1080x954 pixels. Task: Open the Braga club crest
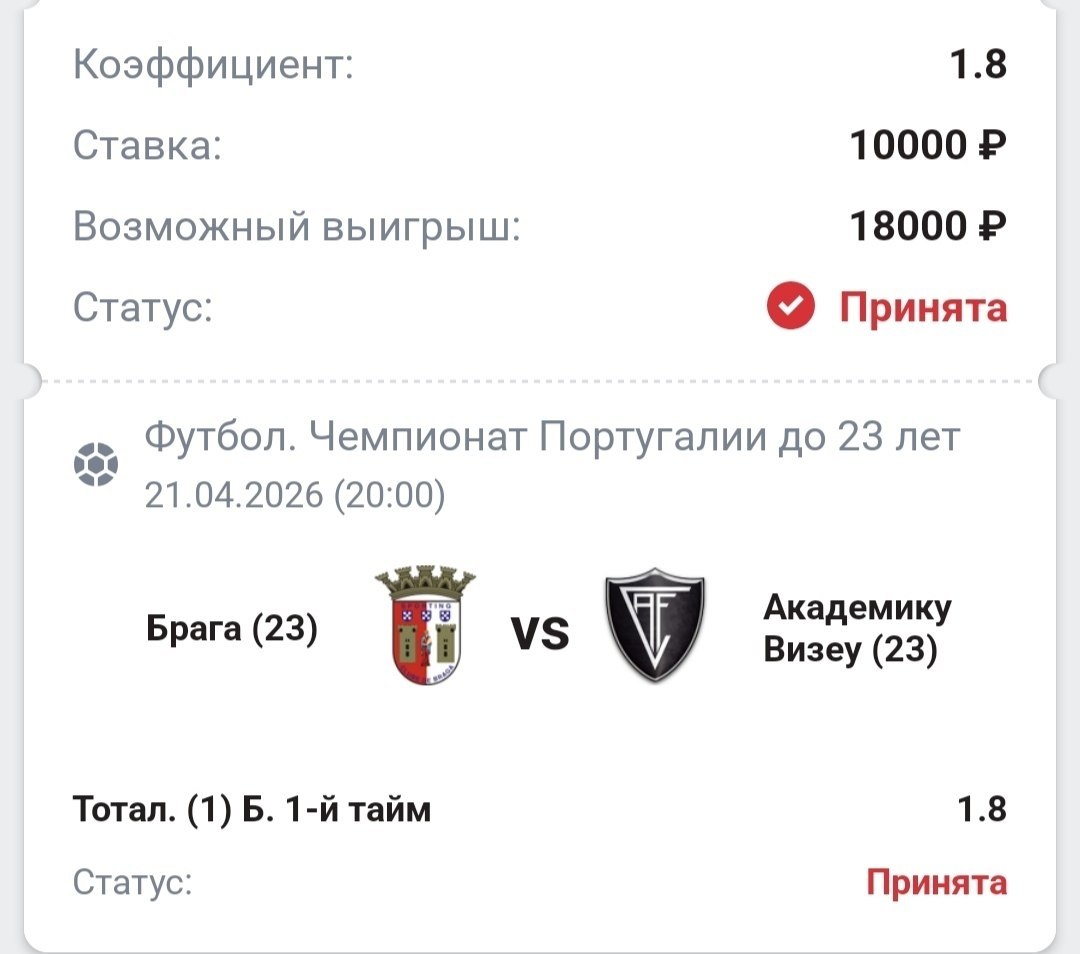[x=424, y=627]
